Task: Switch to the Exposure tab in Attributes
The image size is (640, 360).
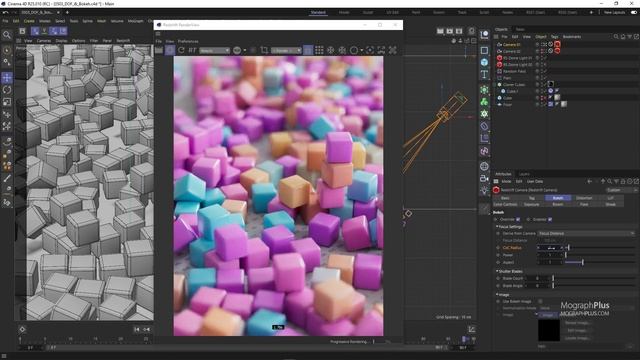Action: (x=531, y=204)
